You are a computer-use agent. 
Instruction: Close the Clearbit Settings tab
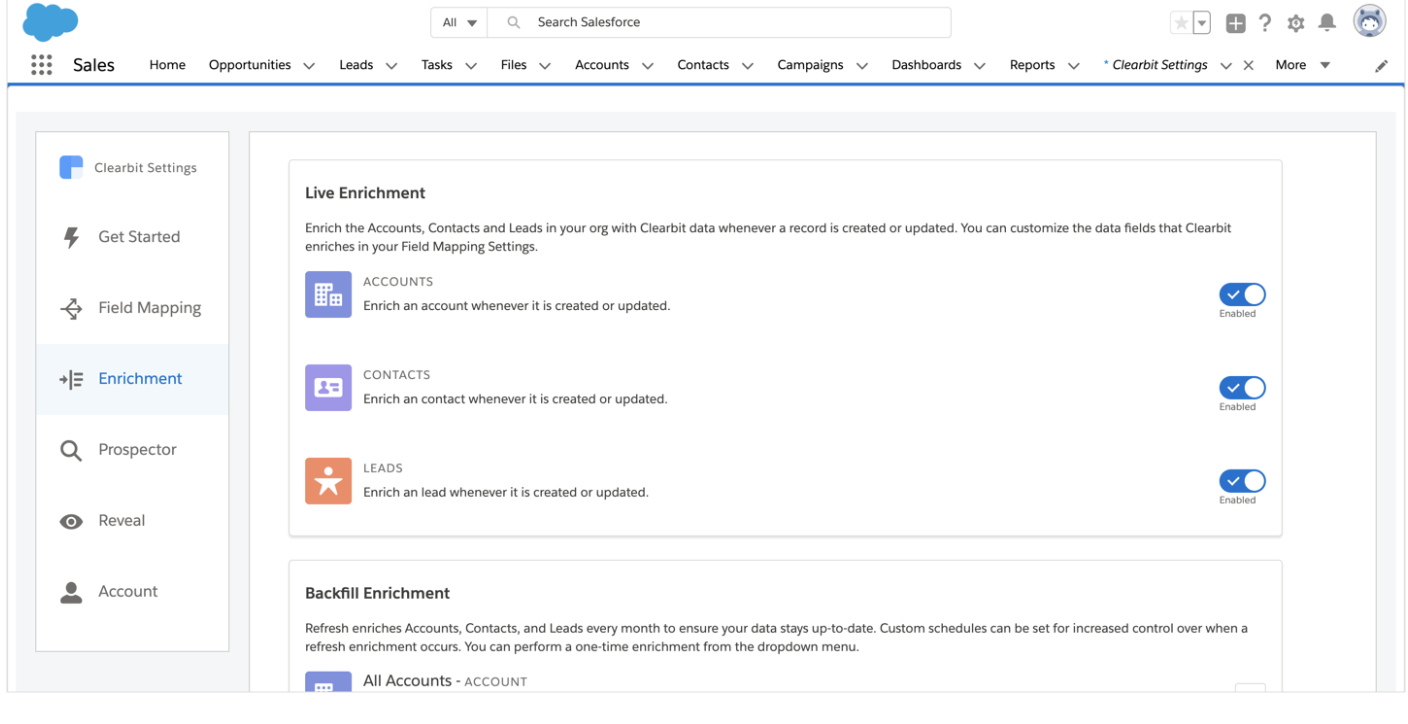click(1248, 66)
